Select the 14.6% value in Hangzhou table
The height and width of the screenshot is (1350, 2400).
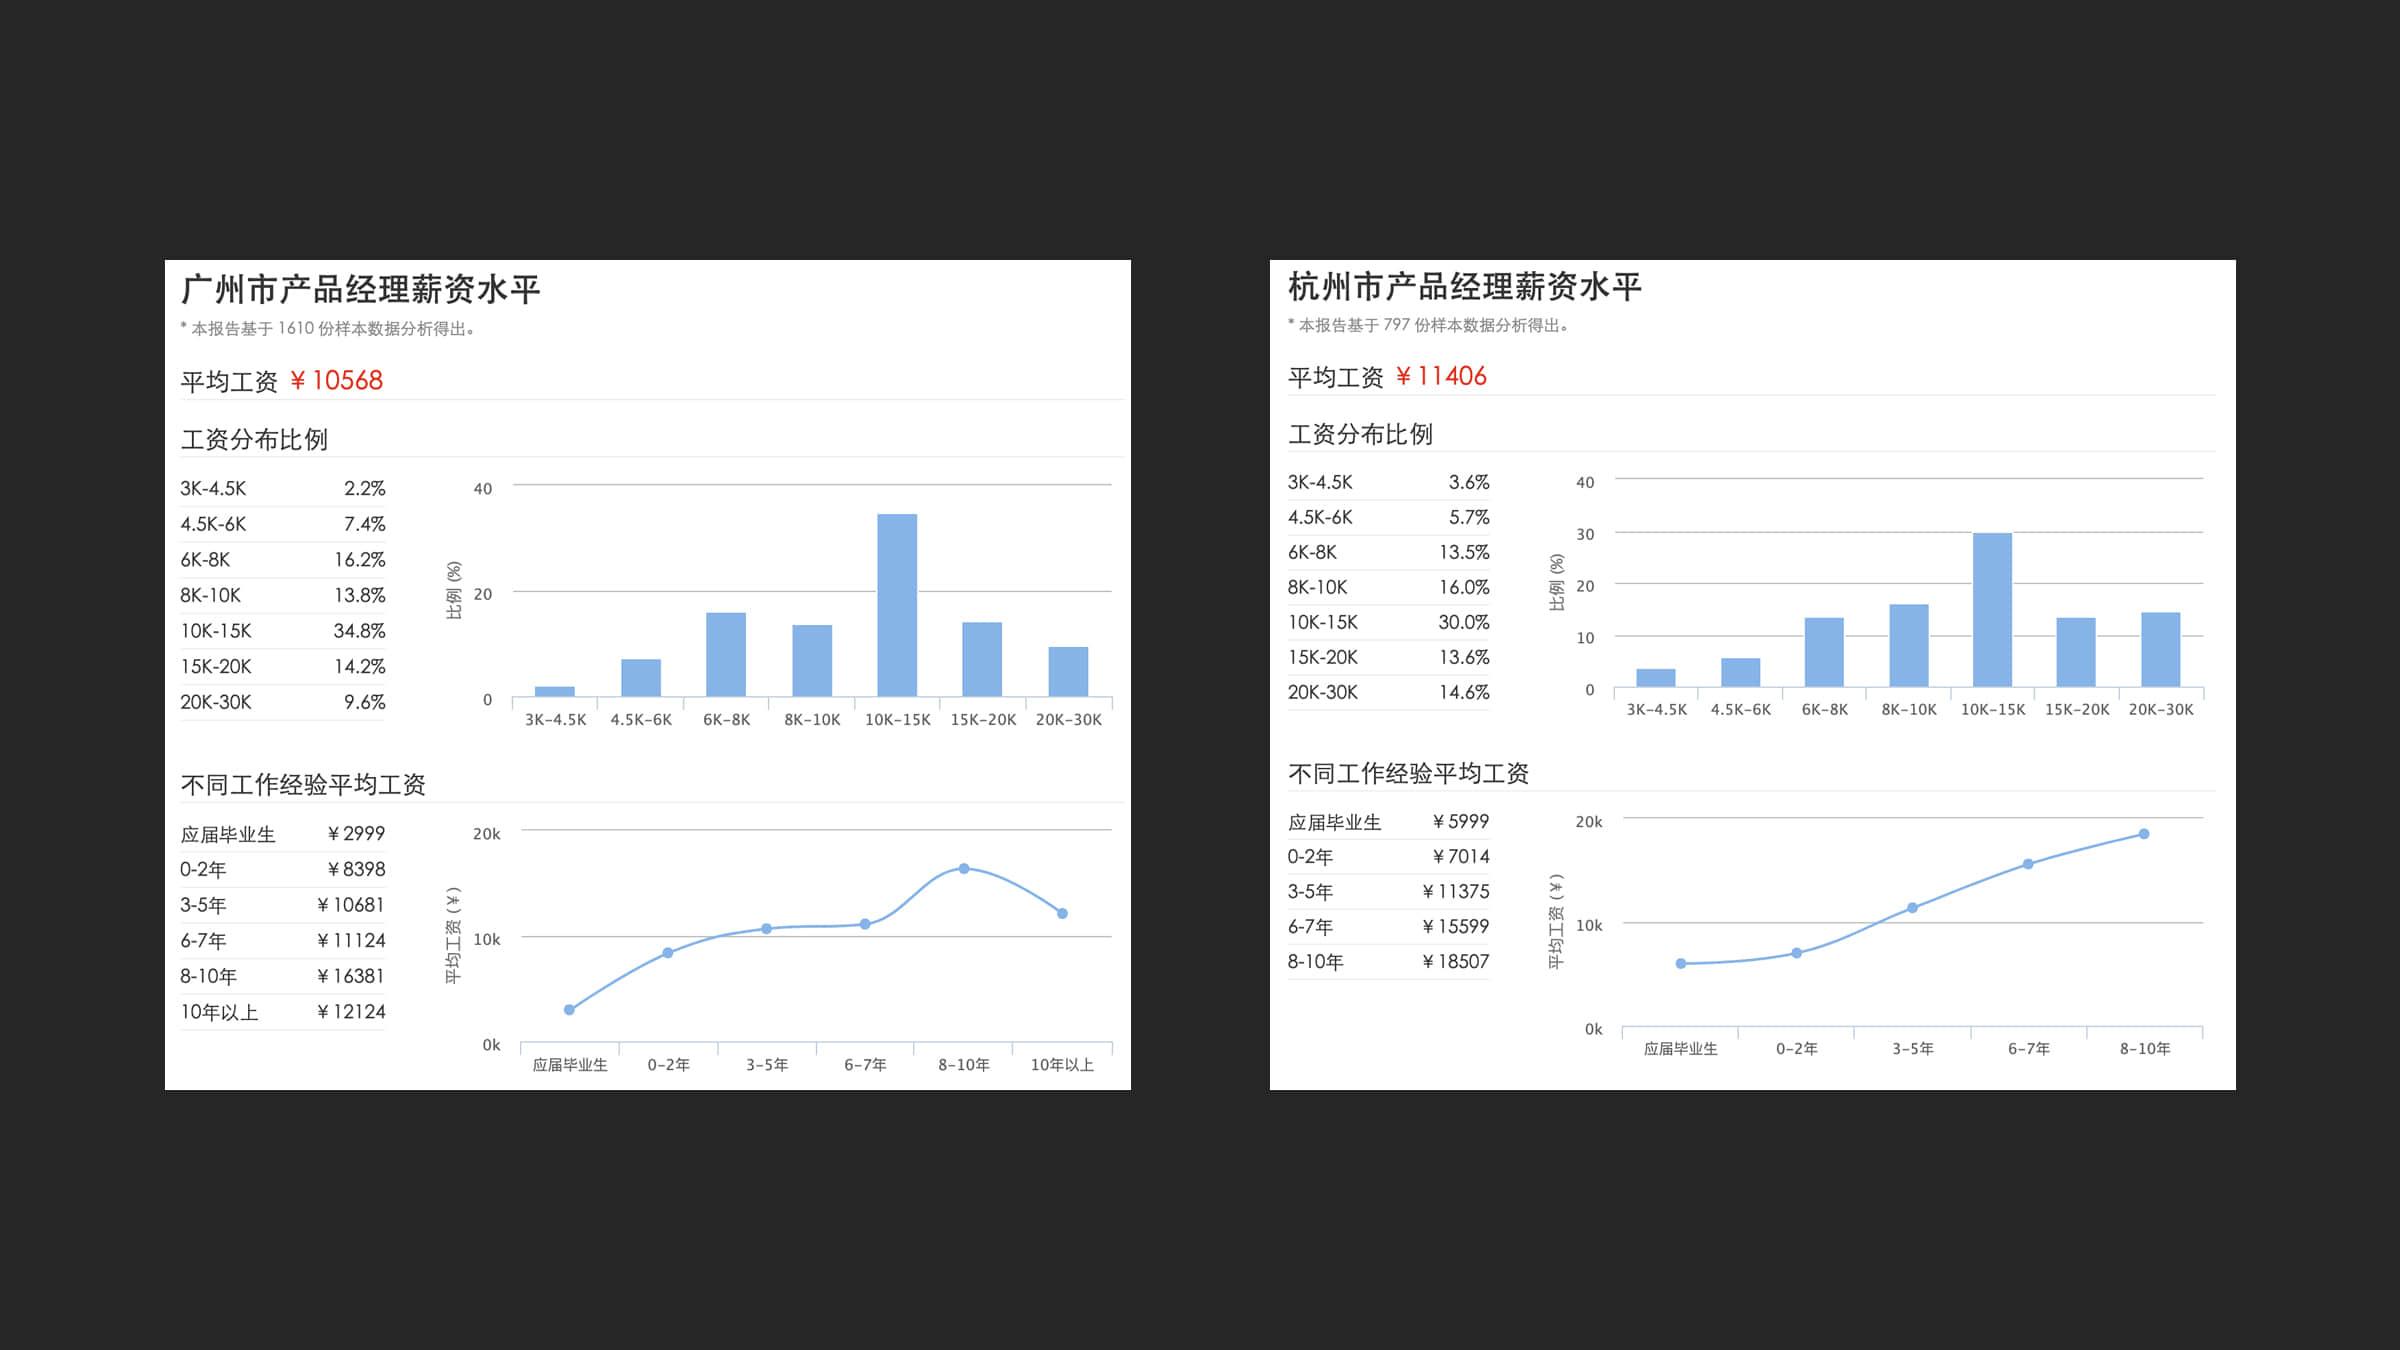click(x=1464, y=692)
